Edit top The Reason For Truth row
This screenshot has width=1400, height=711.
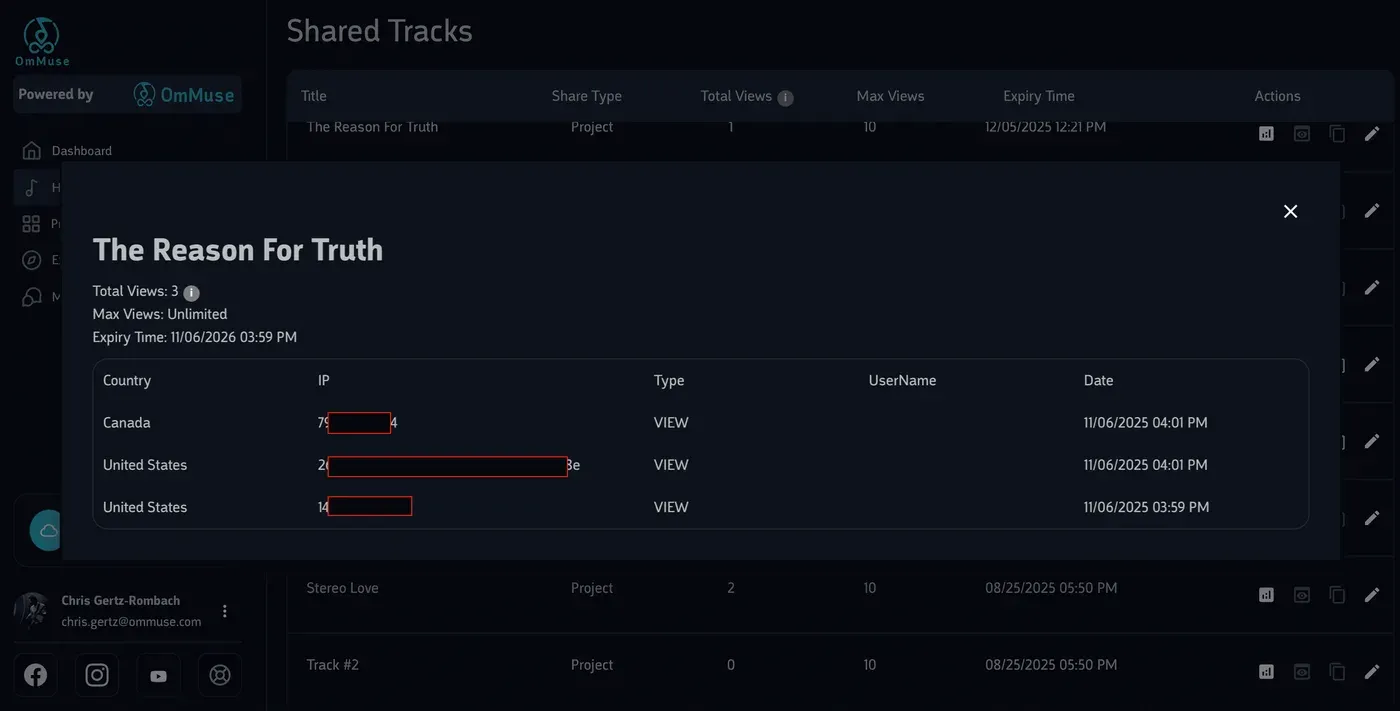[1372, 133]
